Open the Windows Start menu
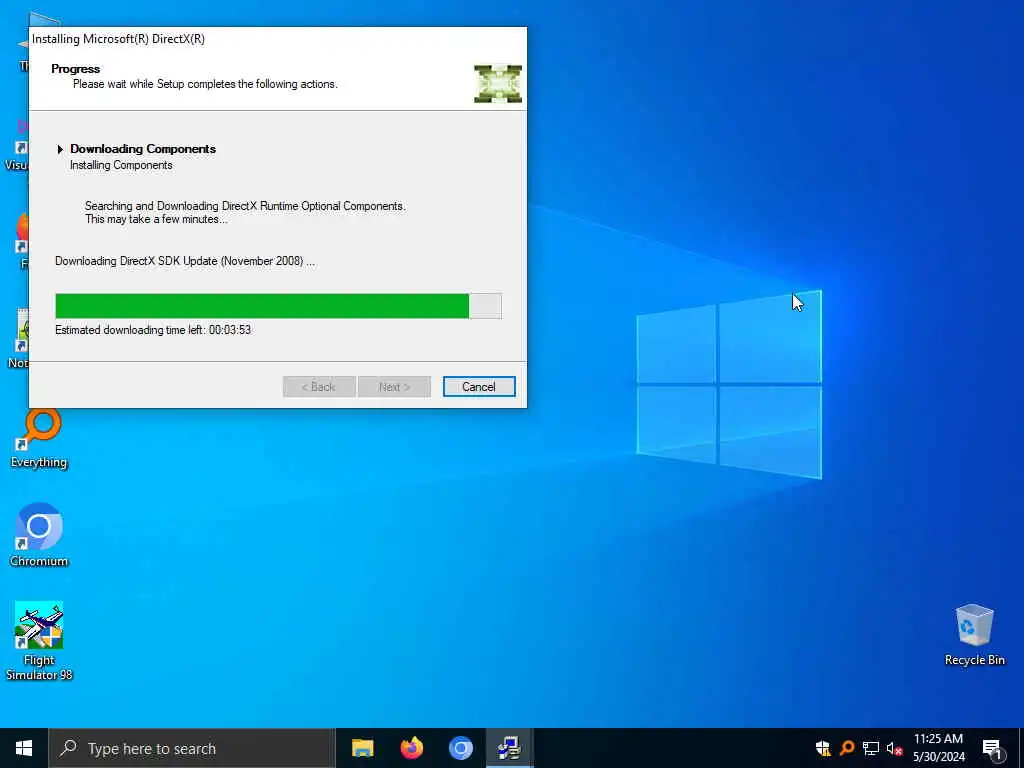The width and height of the screenshot is (1024, 768). pos(24,748)
